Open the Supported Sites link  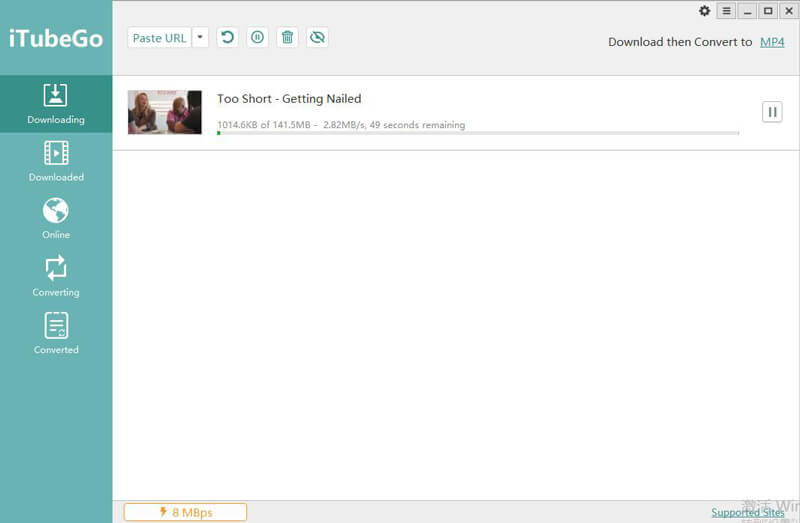(747, 512)
